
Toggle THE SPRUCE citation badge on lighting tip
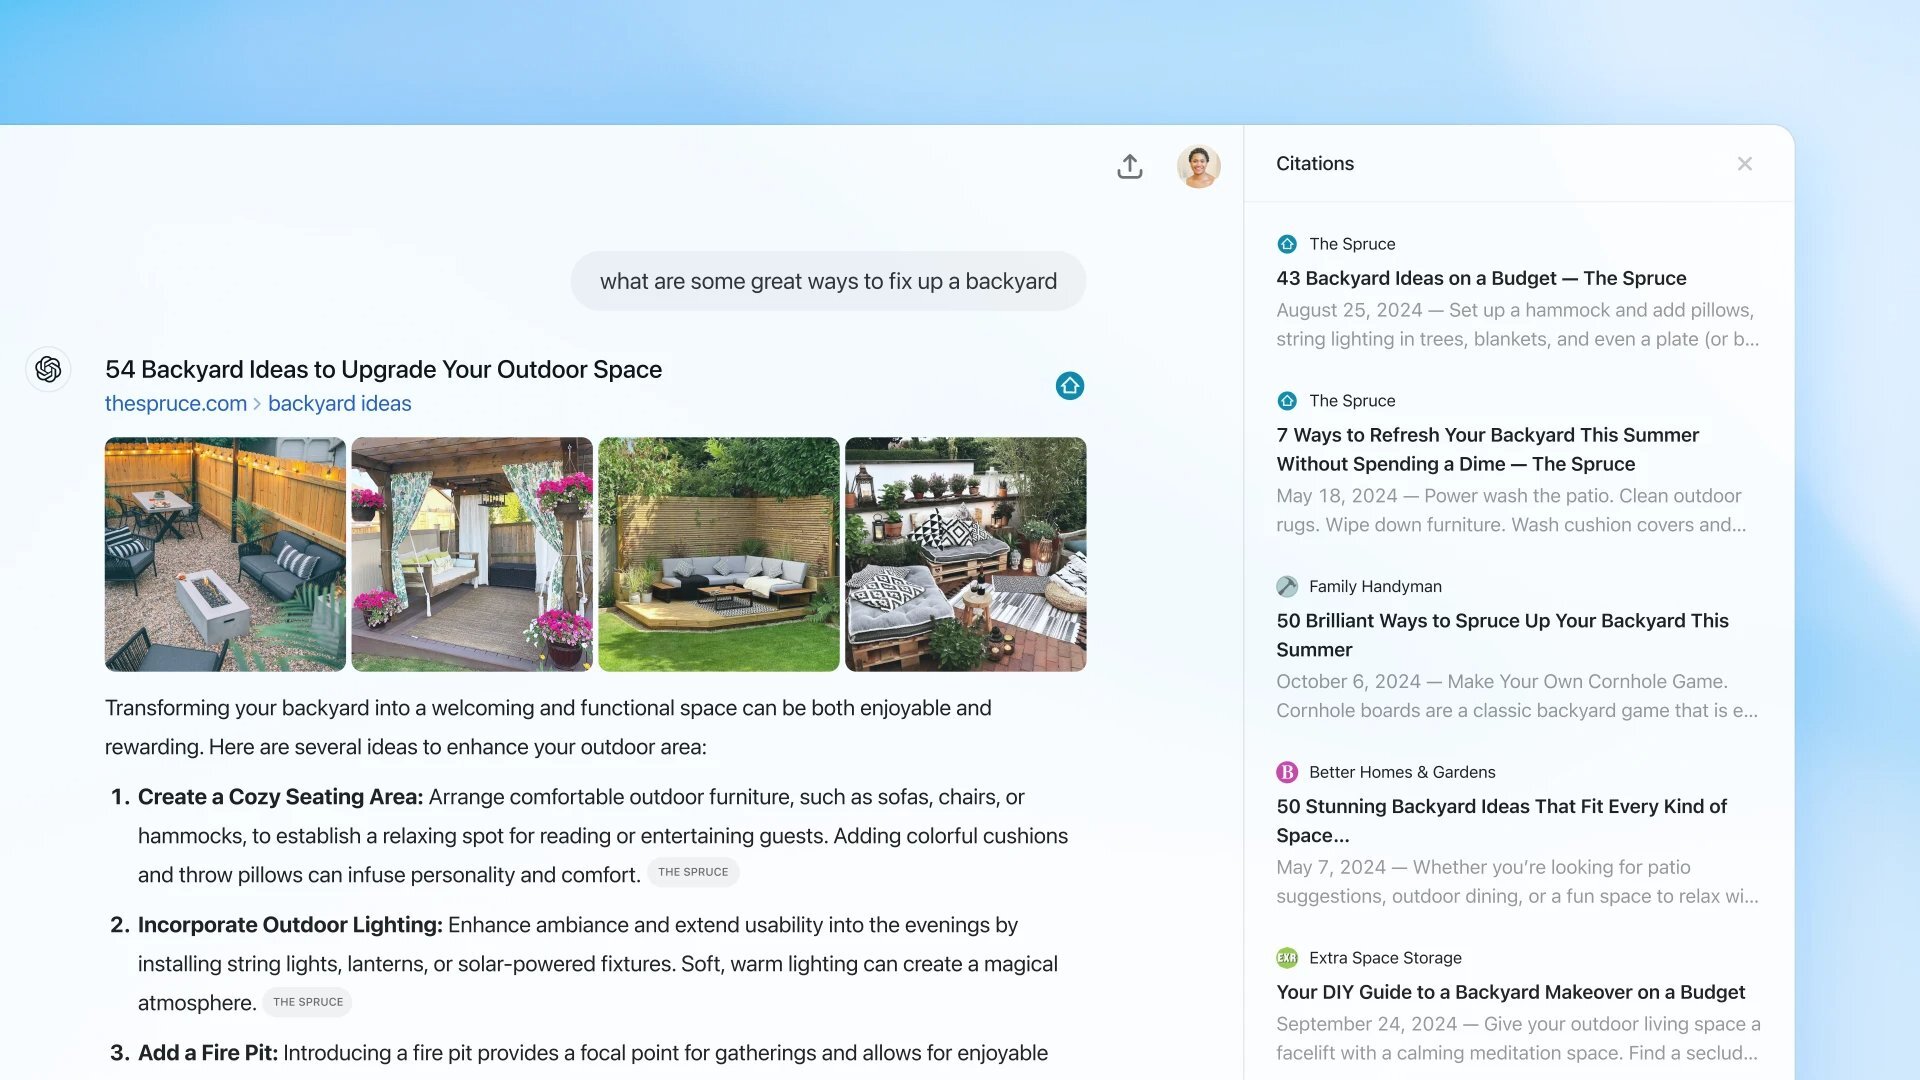(309, 1001)
